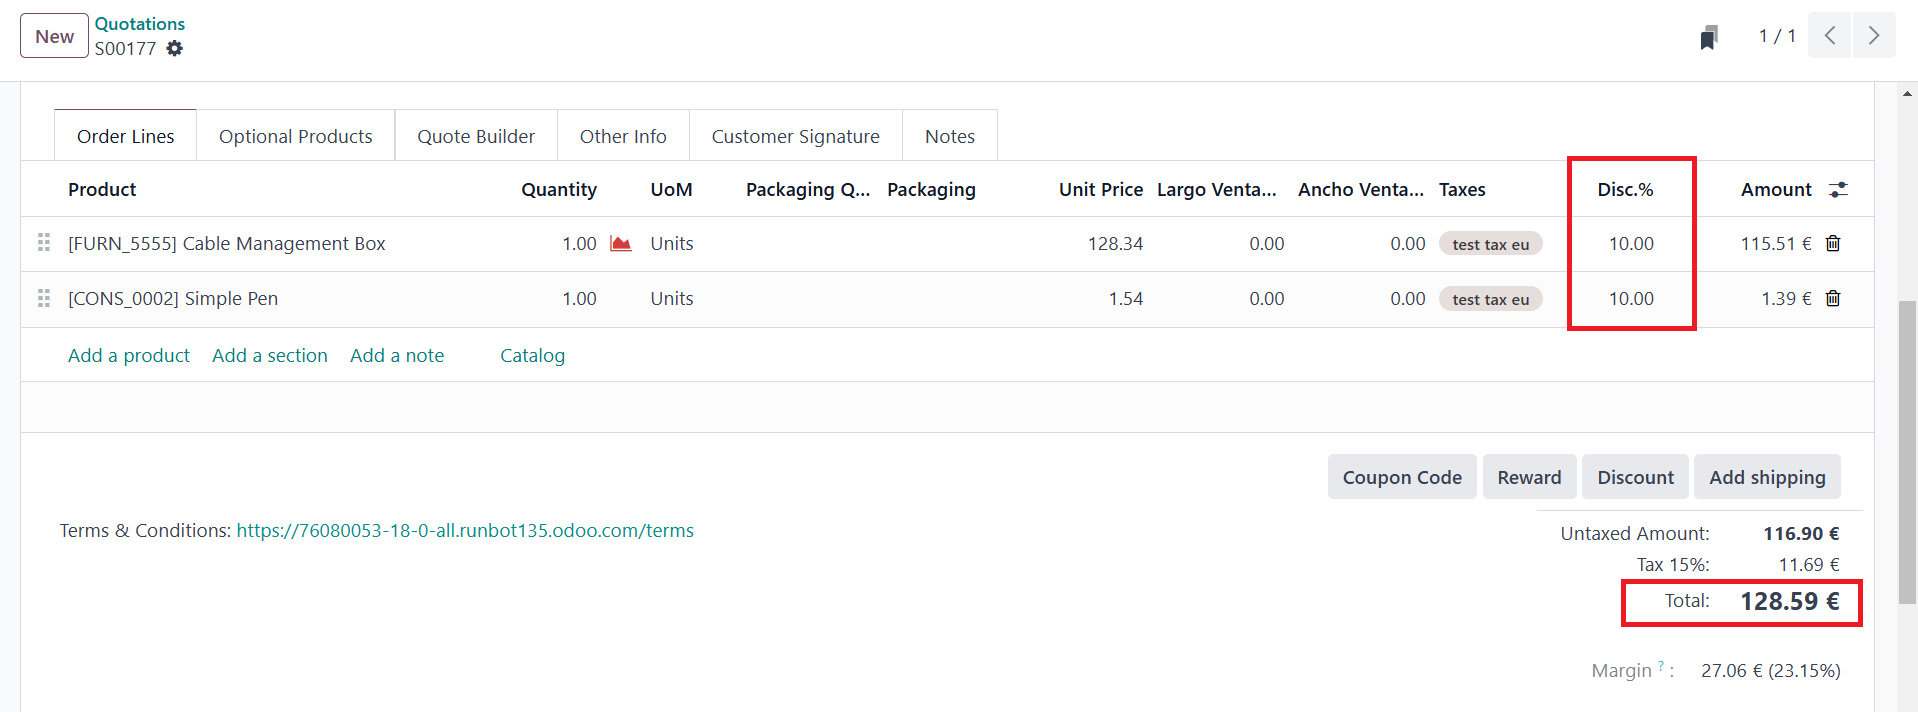The height and width of the screenshot is (712, 1918).
Task: Select the Customer Signature tab
Action: (795, 136)
